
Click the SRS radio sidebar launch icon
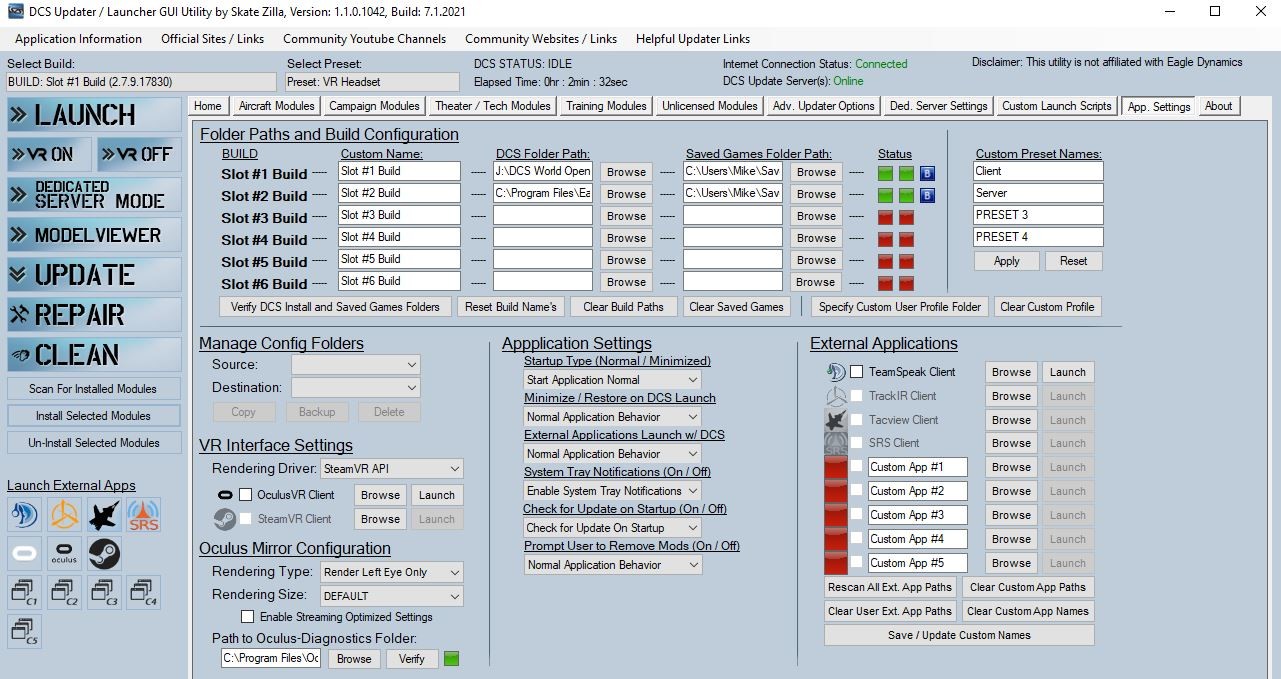[x=144, y=515]
